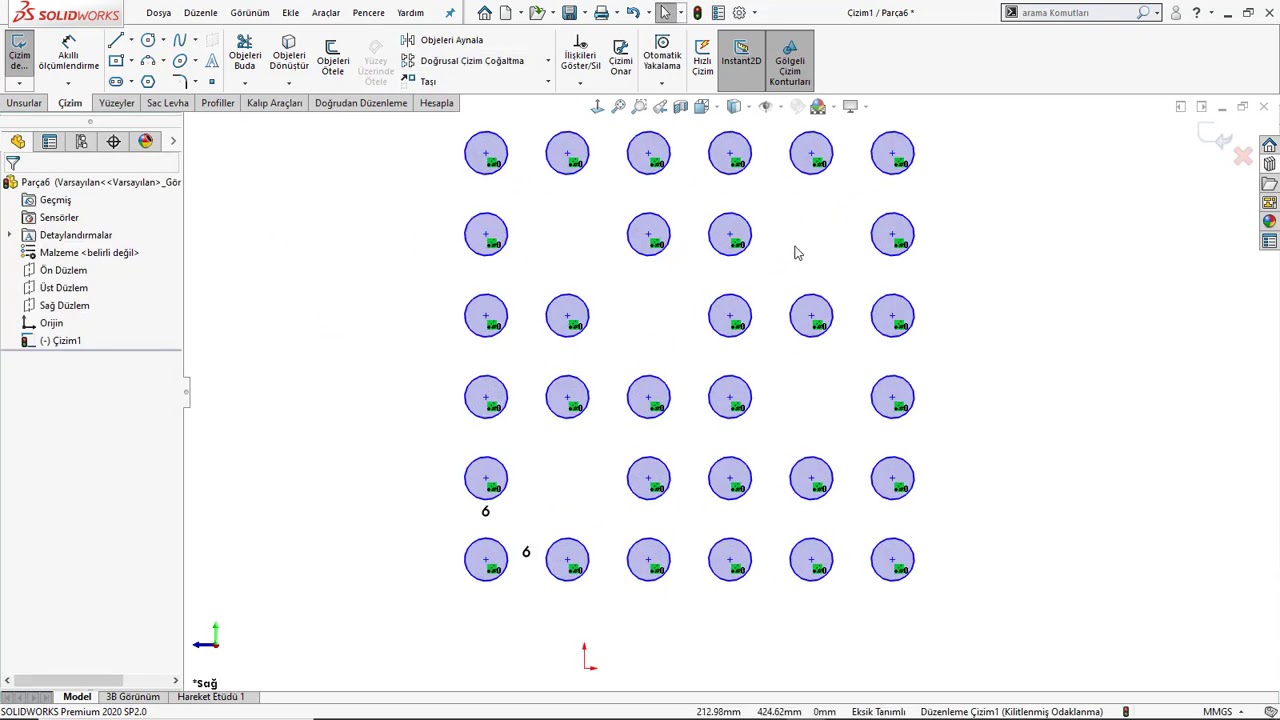Click Hızlı Çizim rapid sketch tool
The image size is (1280, 720).
(702, 57)
